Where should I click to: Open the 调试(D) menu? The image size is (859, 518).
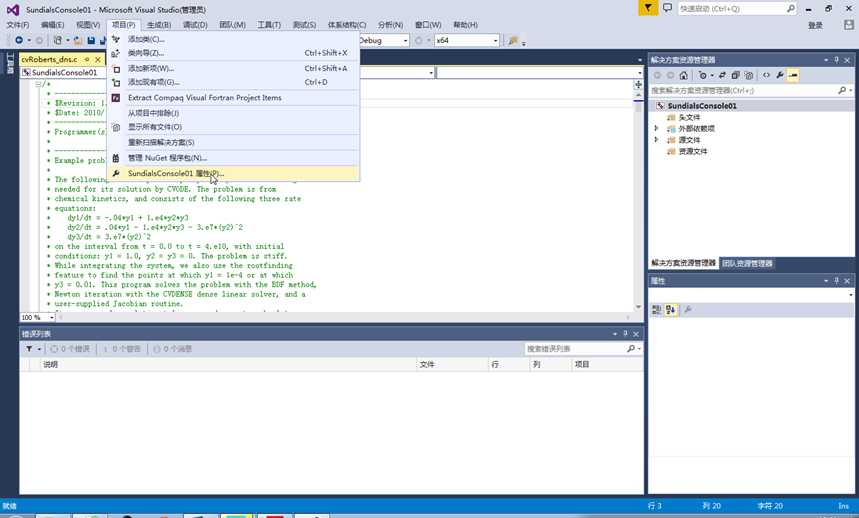click(195, 25)
